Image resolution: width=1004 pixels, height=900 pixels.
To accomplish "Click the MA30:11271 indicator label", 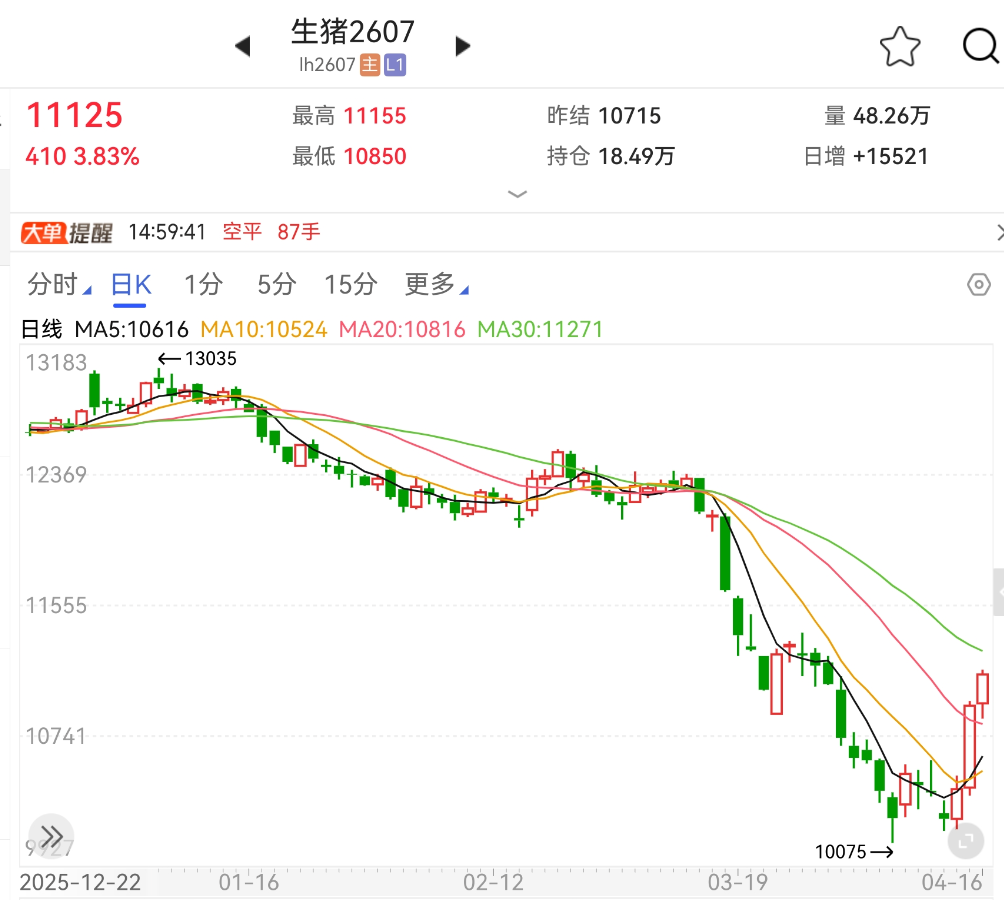I will (540, 329).
